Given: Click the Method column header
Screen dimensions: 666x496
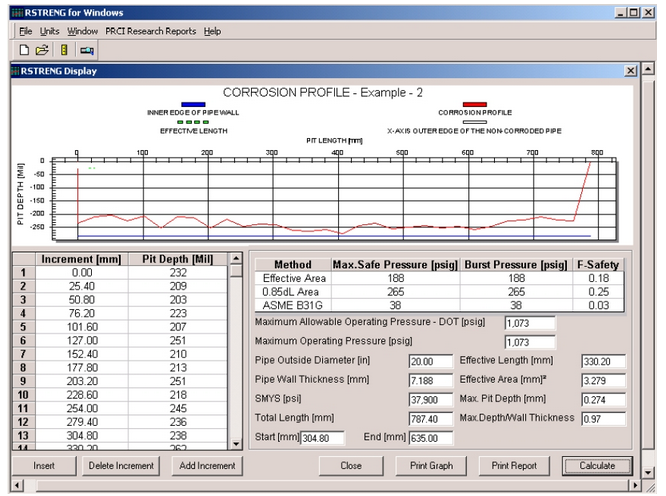Looking at the screenshot, I should (293, 265).
